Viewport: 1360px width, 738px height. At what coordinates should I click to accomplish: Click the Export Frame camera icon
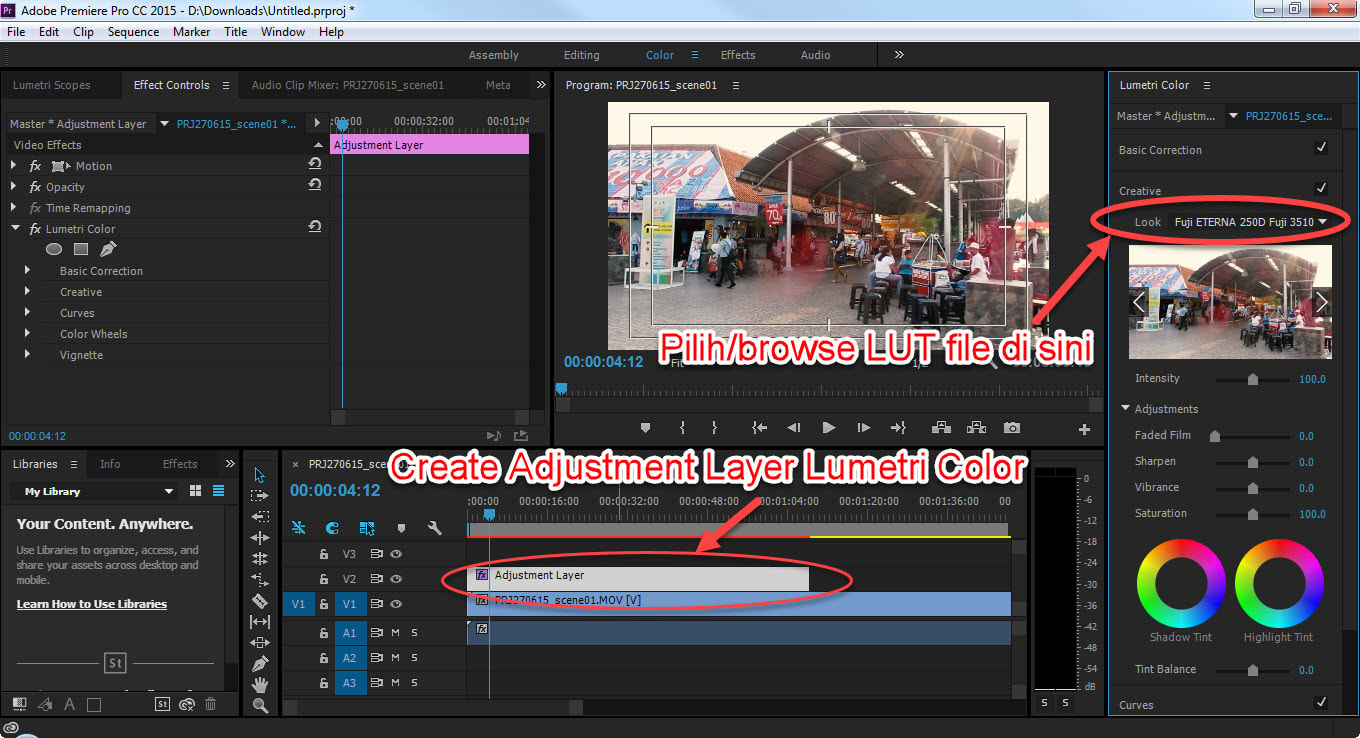click(1012, 428)
